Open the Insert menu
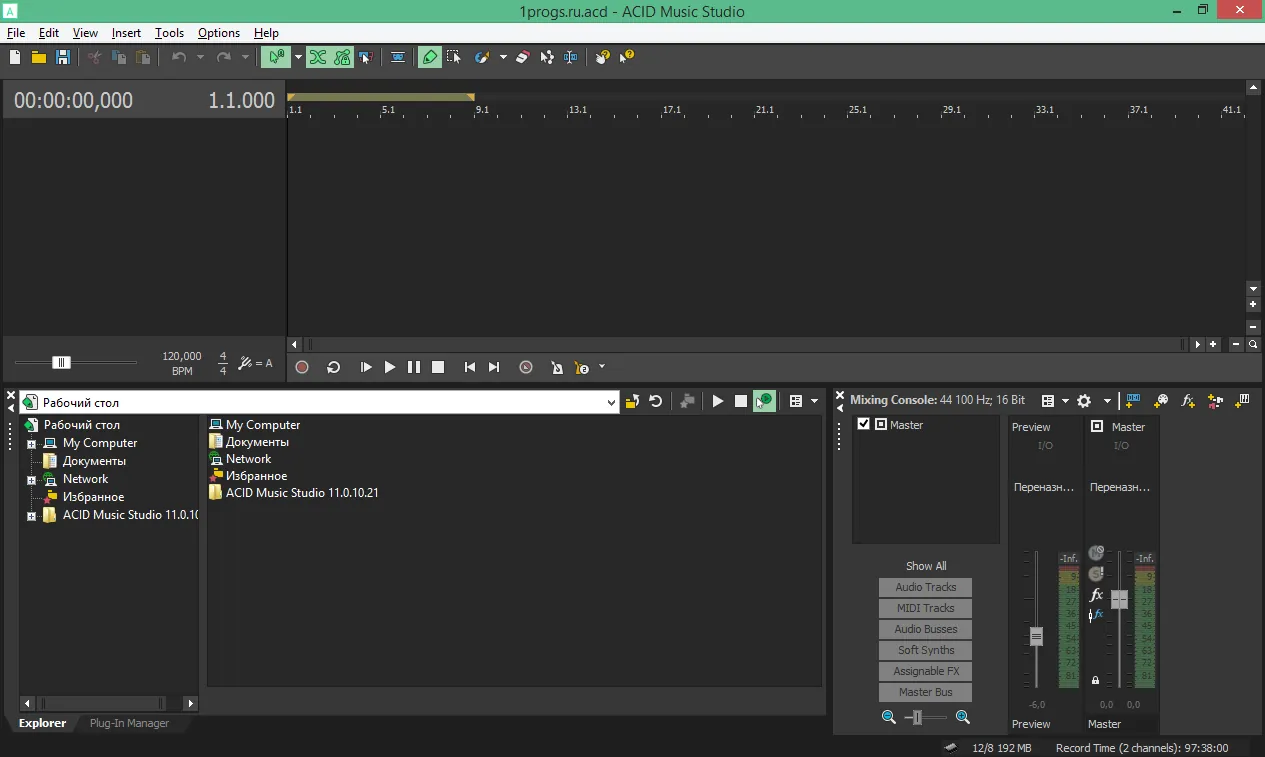Viewport: 1265px width, 757px height. pyautogui.click(x=126, y=33)
